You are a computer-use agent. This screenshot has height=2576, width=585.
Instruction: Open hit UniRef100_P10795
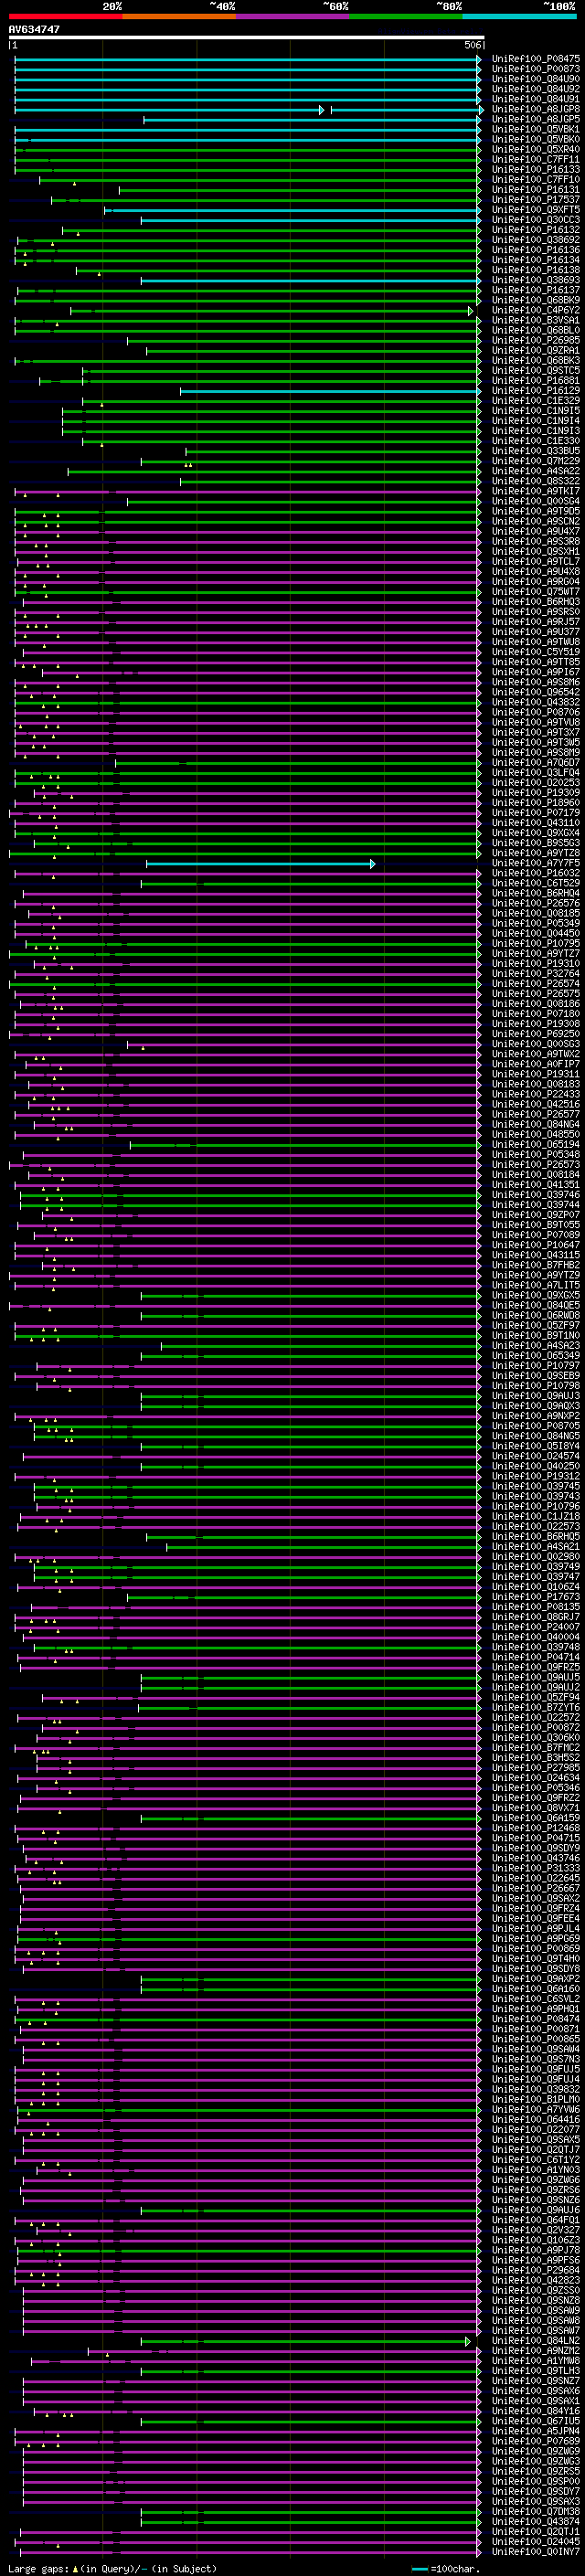(536, 943)
